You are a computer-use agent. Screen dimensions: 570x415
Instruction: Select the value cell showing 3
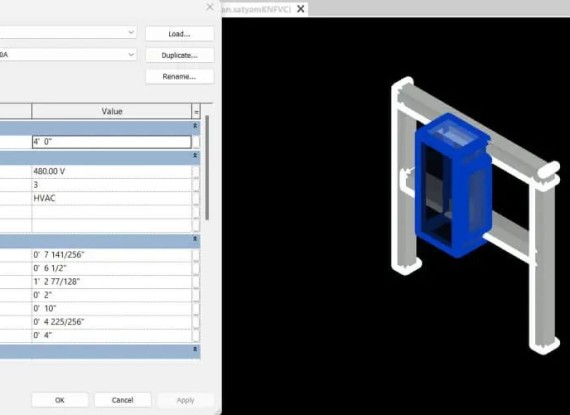[x=112, y=185]
